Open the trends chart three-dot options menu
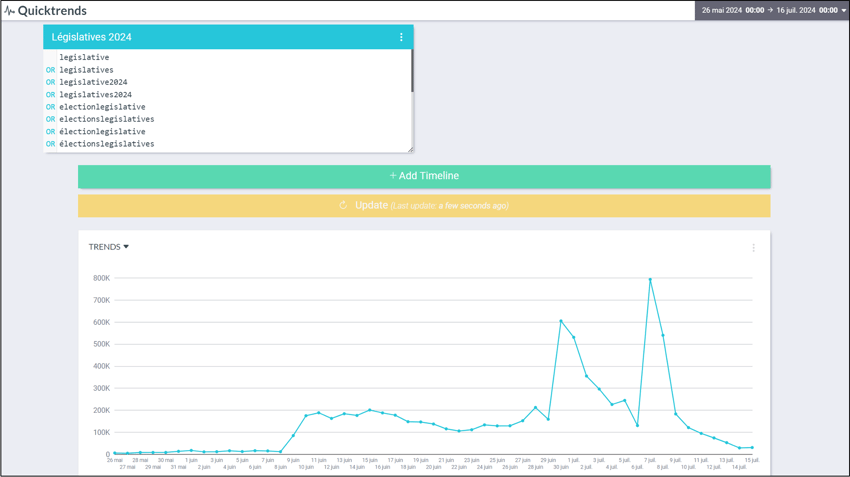The width and height of the screenshot is (850, 477). pyautogui.click(x=753, y=247)
